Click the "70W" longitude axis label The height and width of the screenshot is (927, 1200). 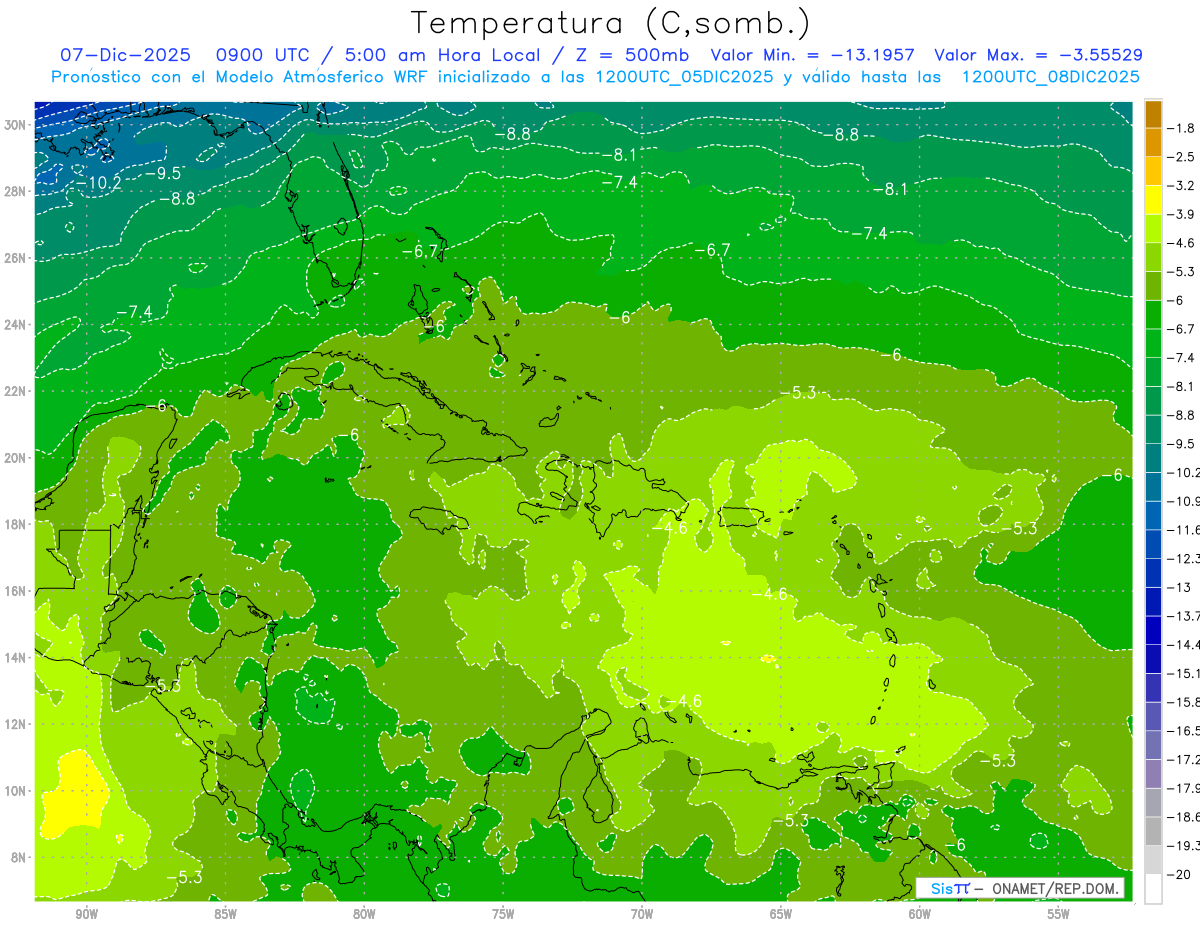642,914
